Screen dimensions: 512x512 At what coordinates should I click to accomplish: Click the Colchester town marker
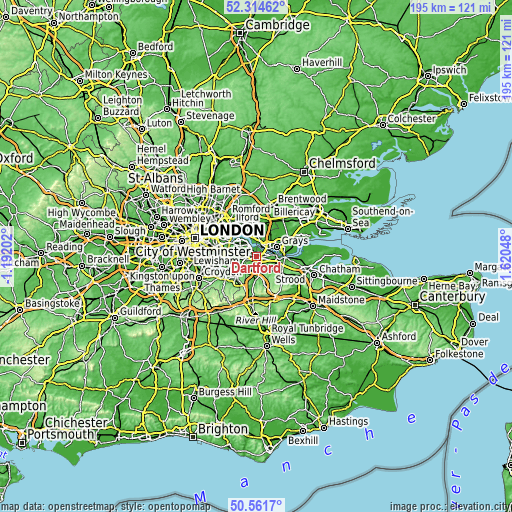pos(383,125)
